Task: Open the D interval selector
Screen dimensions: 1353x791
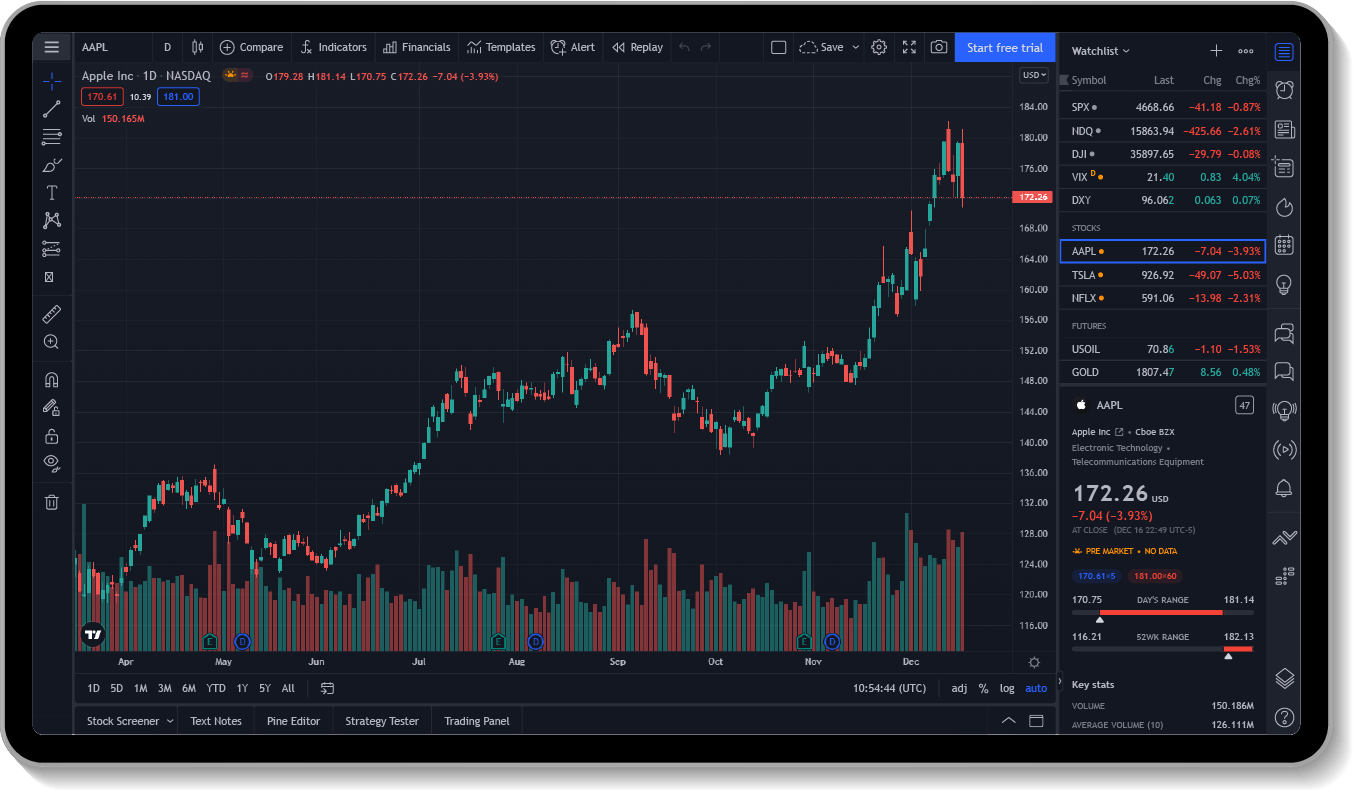Action: (167, 47)
